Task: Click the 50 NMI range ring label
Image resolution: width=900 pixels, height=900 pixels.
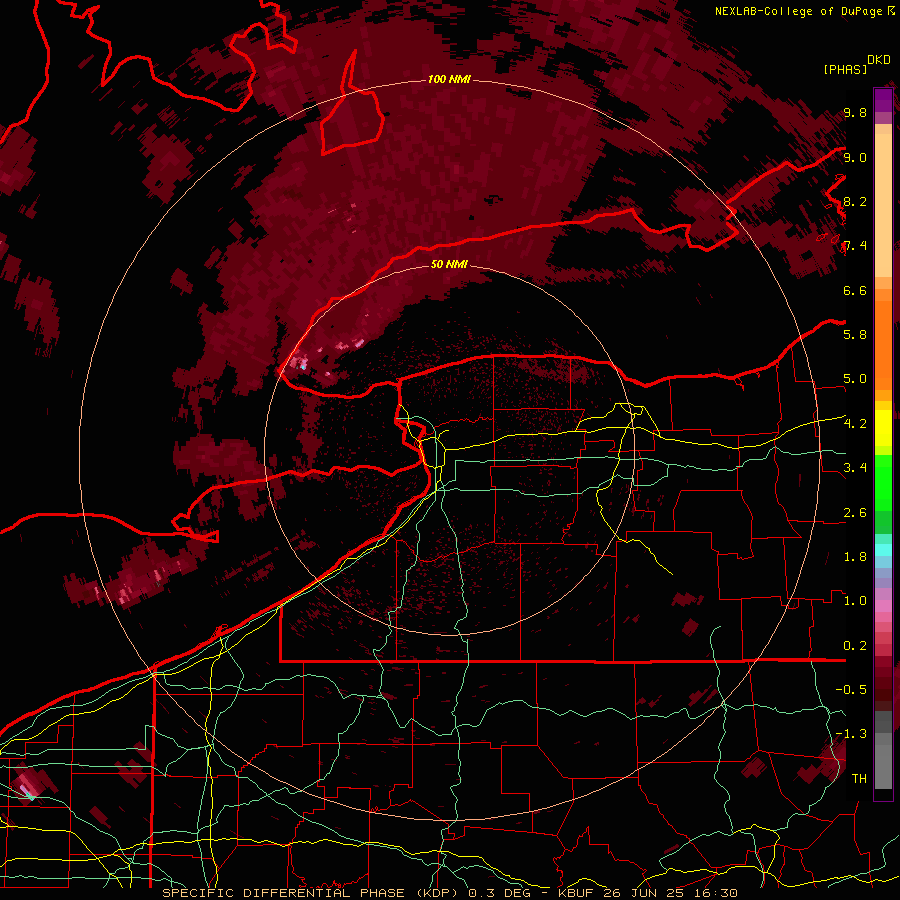Action: coord(449,264)
